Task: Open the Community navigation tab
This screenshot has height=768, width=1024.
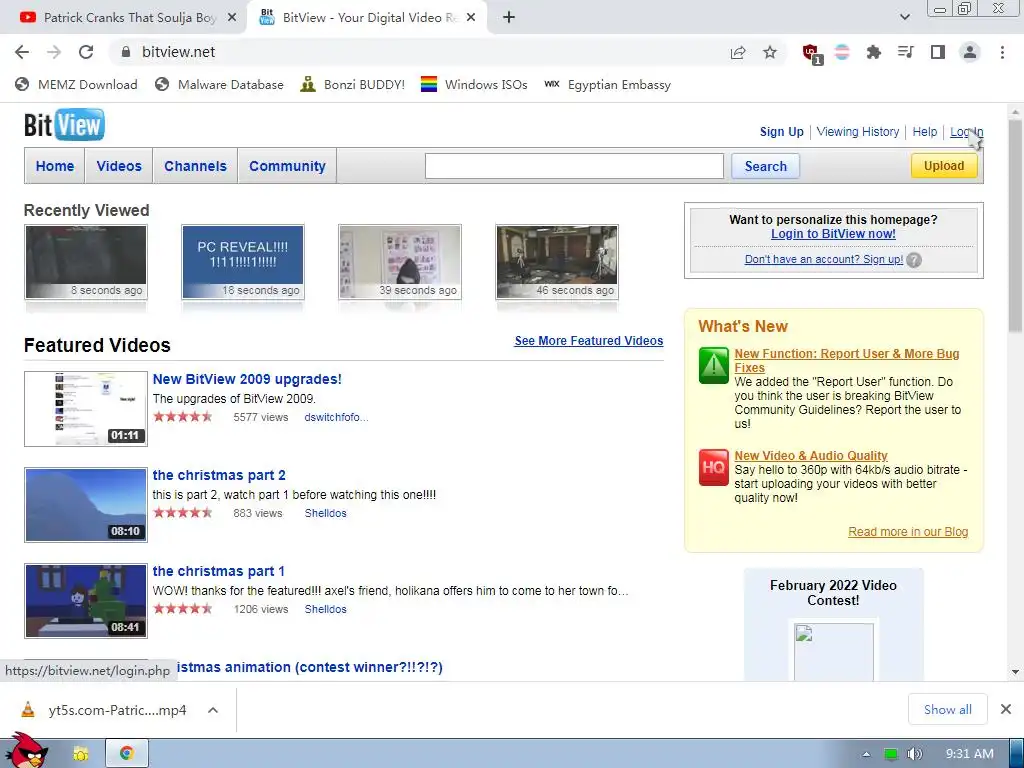Action: coord(287,167)
